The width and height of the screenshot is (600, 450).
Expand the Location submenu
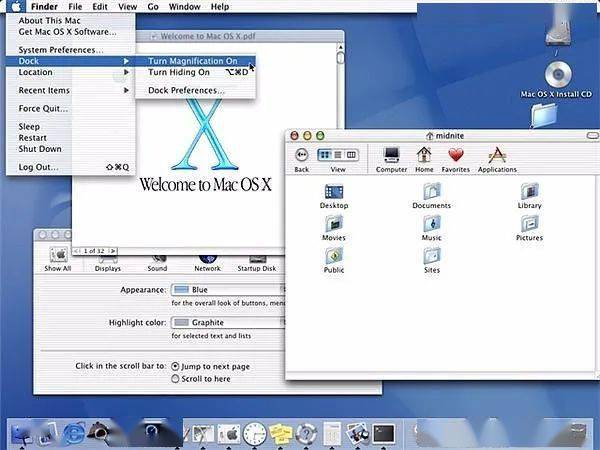pos(70,72)
